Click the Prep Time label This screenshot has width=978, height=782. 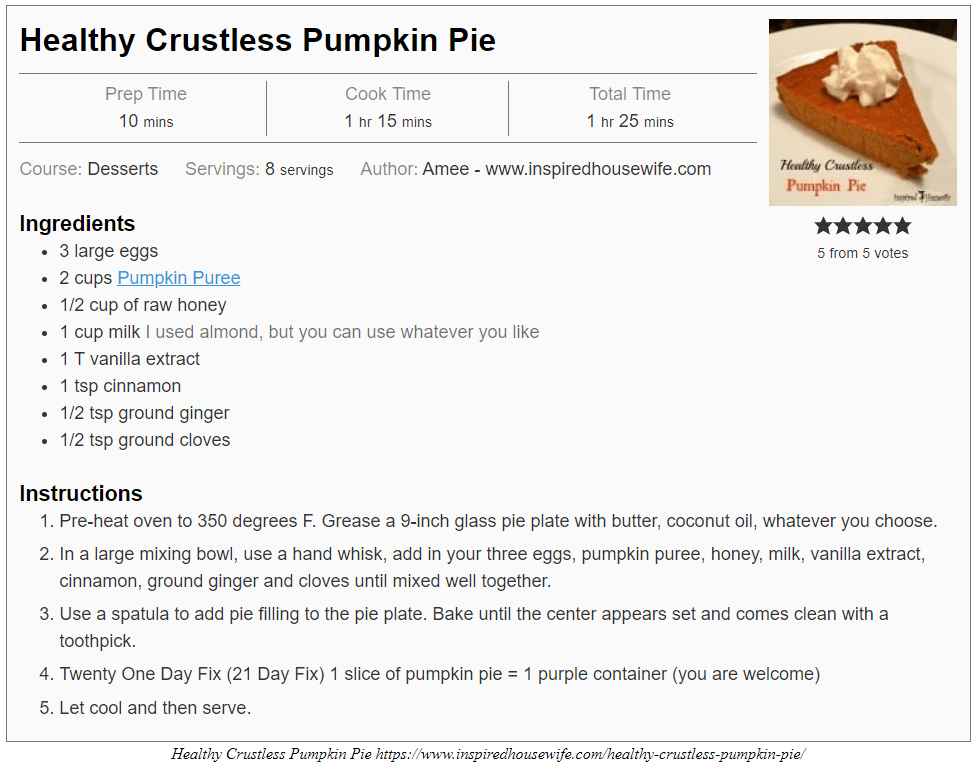click(x=146, y=94)
